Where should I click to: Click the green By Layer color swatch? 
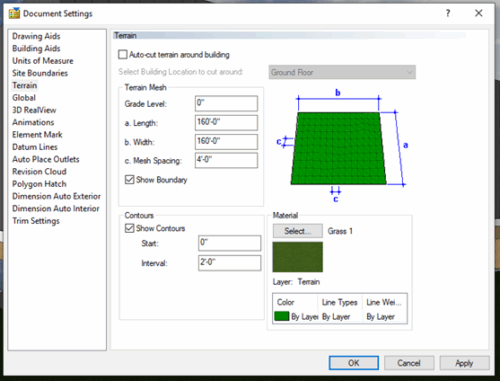click(x=281, y=316)
